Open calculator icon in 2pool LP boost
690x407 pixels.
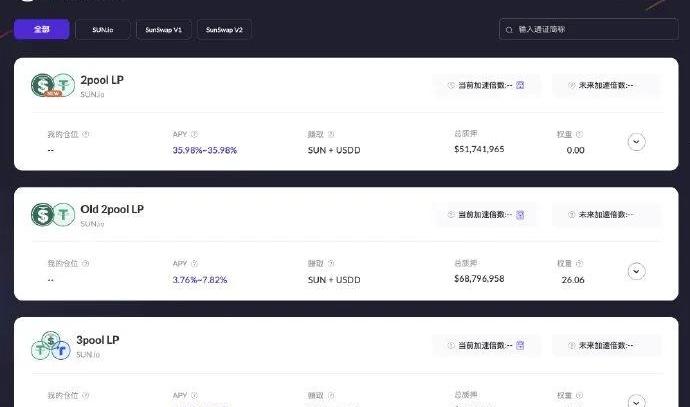tap(521, 85)
